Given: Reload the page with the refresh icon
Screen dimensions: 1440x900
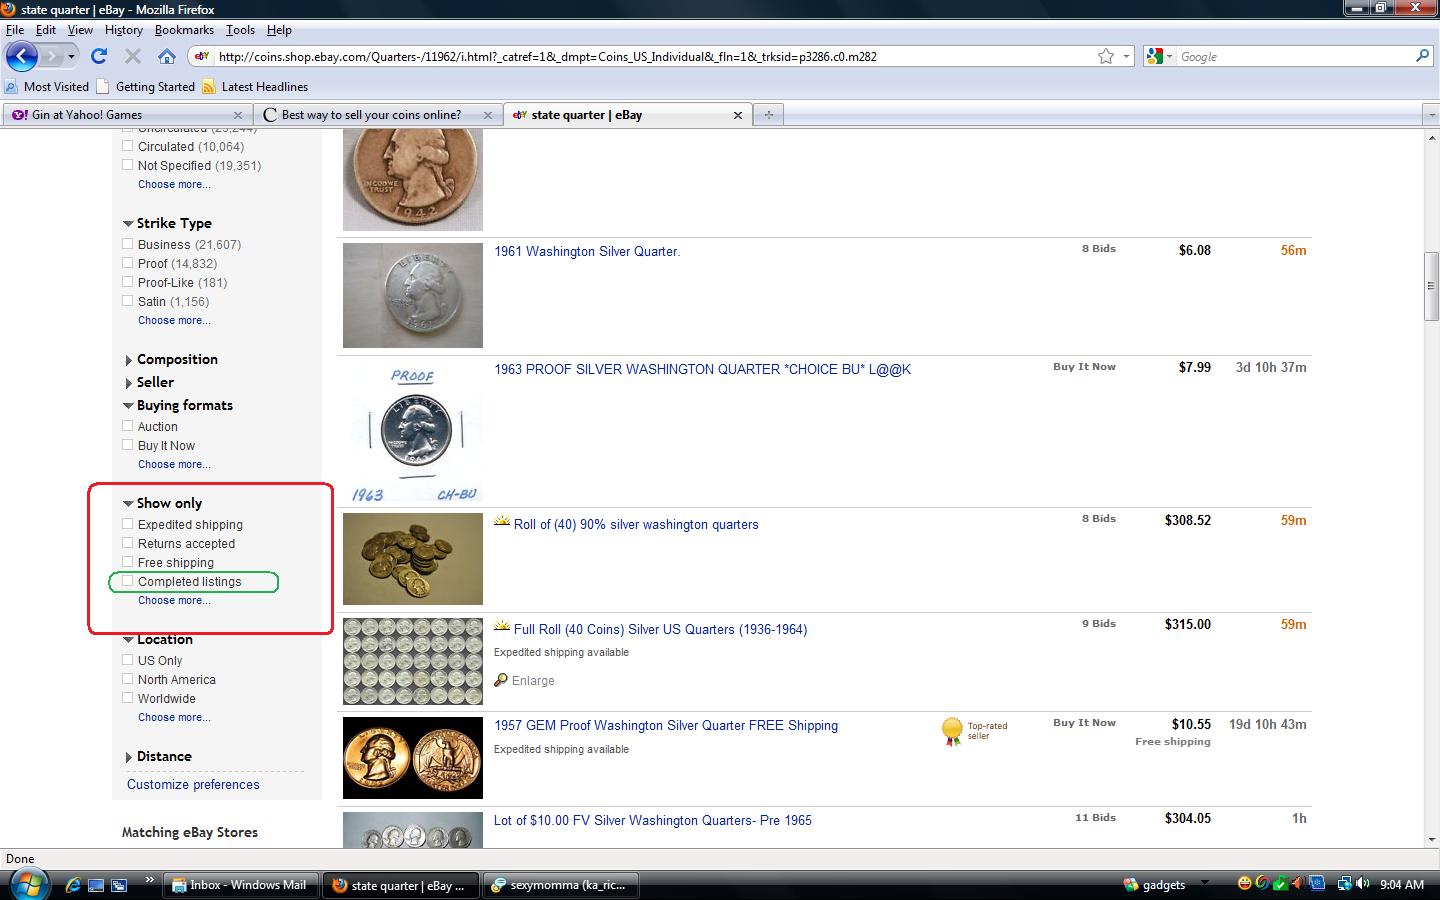Looking at the screenshot, I should [x=98, y=57].
